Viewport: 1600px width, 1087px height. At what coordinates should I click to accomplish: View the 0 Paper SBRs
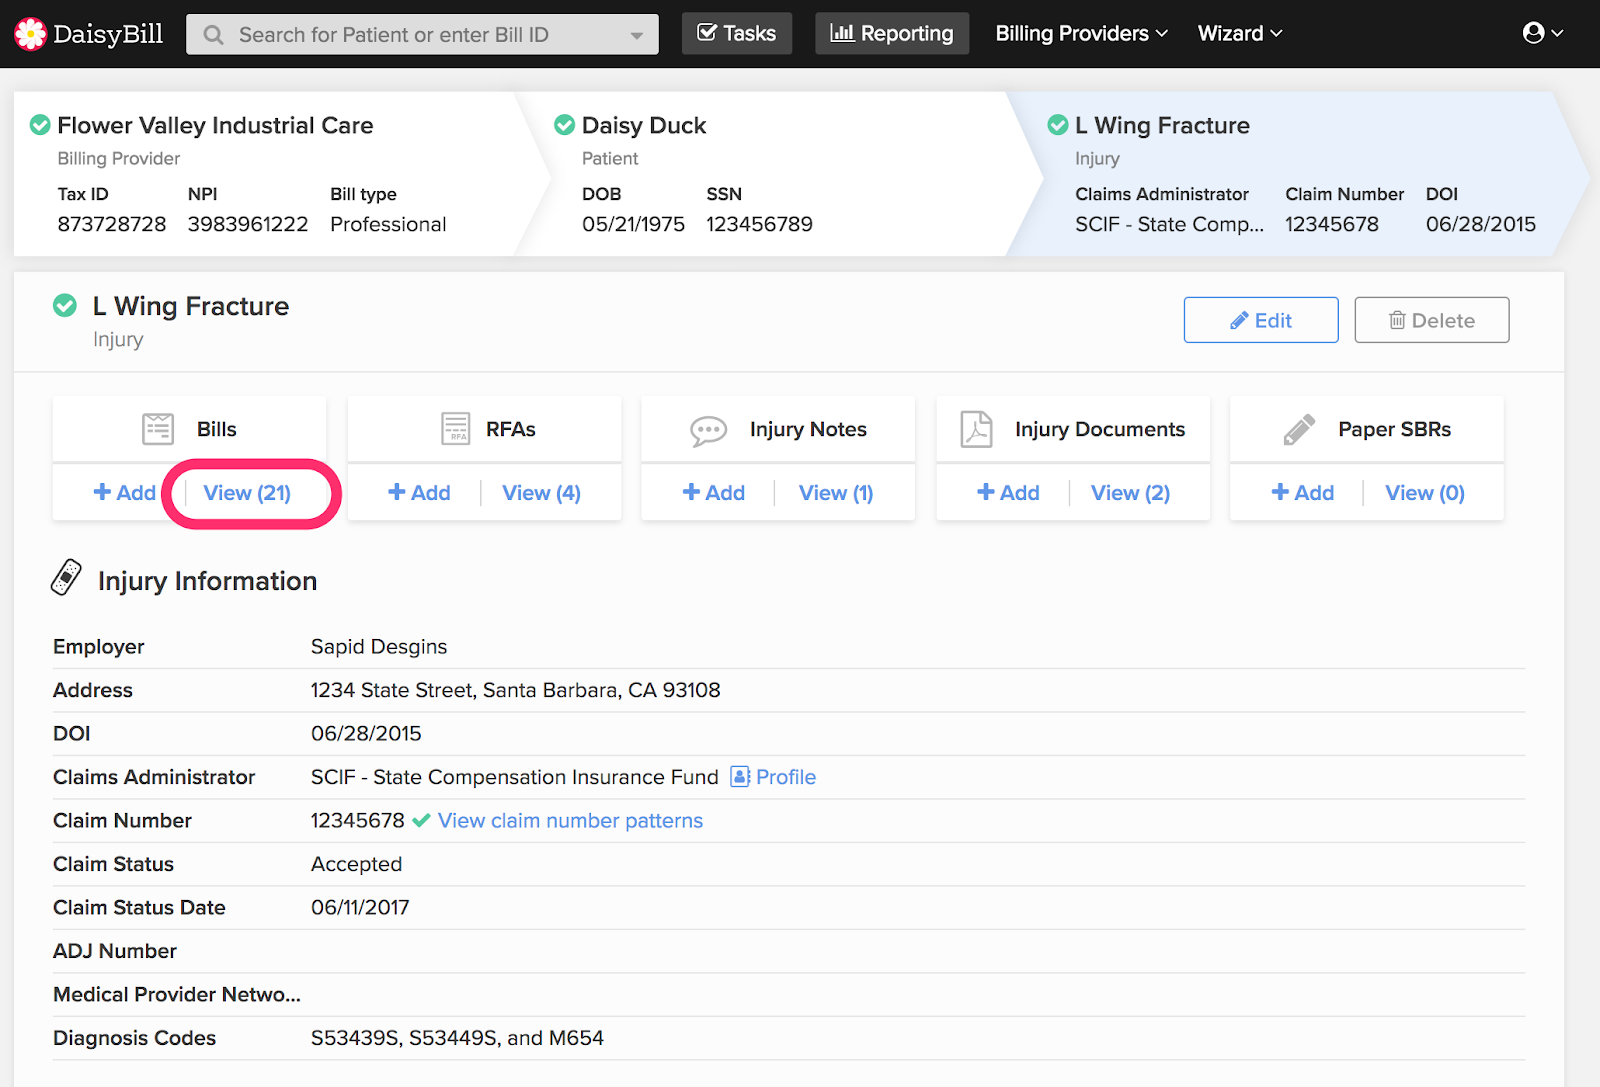point(1425,493)
